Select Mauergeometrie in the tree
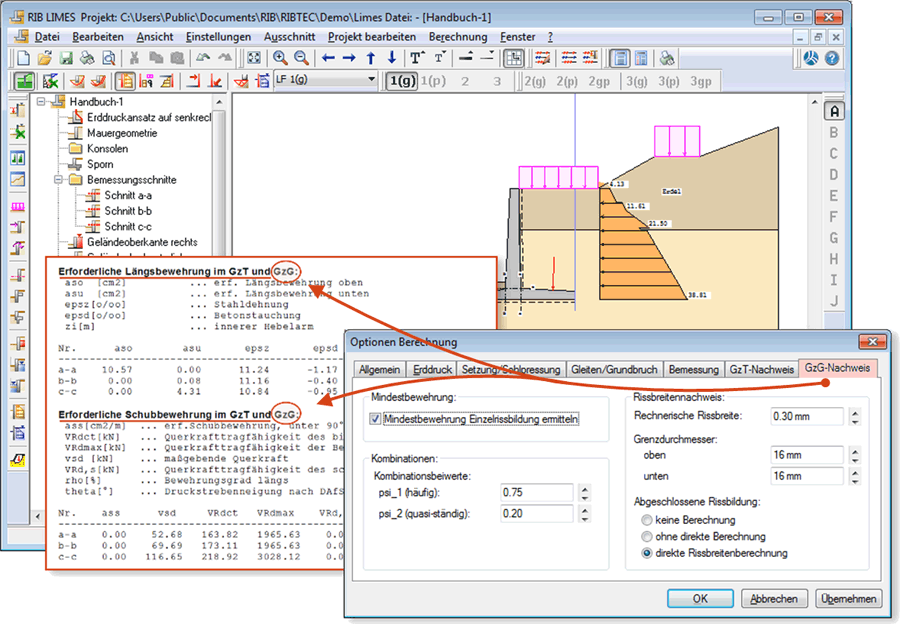 tap(122, 133)
